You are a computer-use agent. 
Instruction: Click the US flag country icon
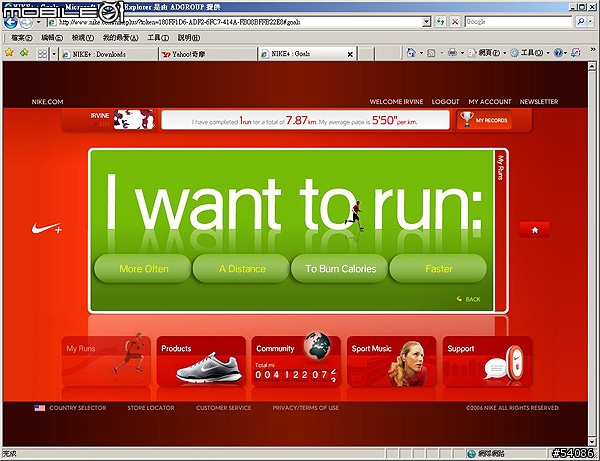(39, 408)
